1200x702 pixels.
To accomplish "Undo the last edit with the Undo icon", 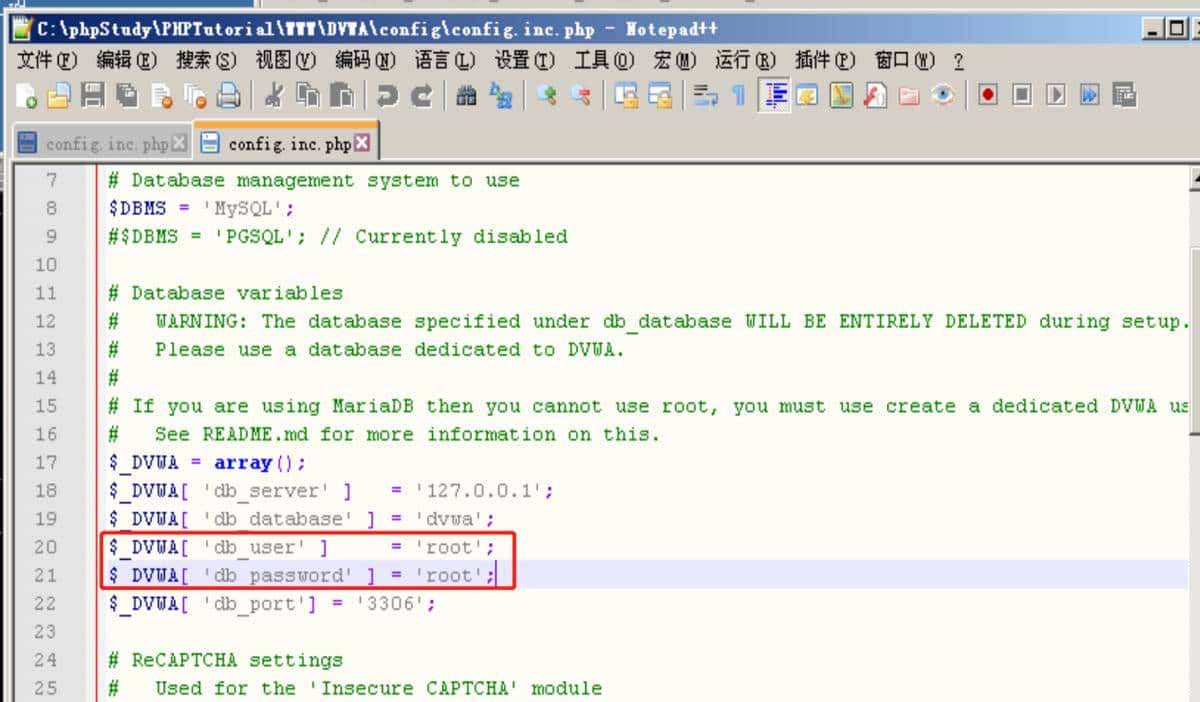I will tap(387, 96).
